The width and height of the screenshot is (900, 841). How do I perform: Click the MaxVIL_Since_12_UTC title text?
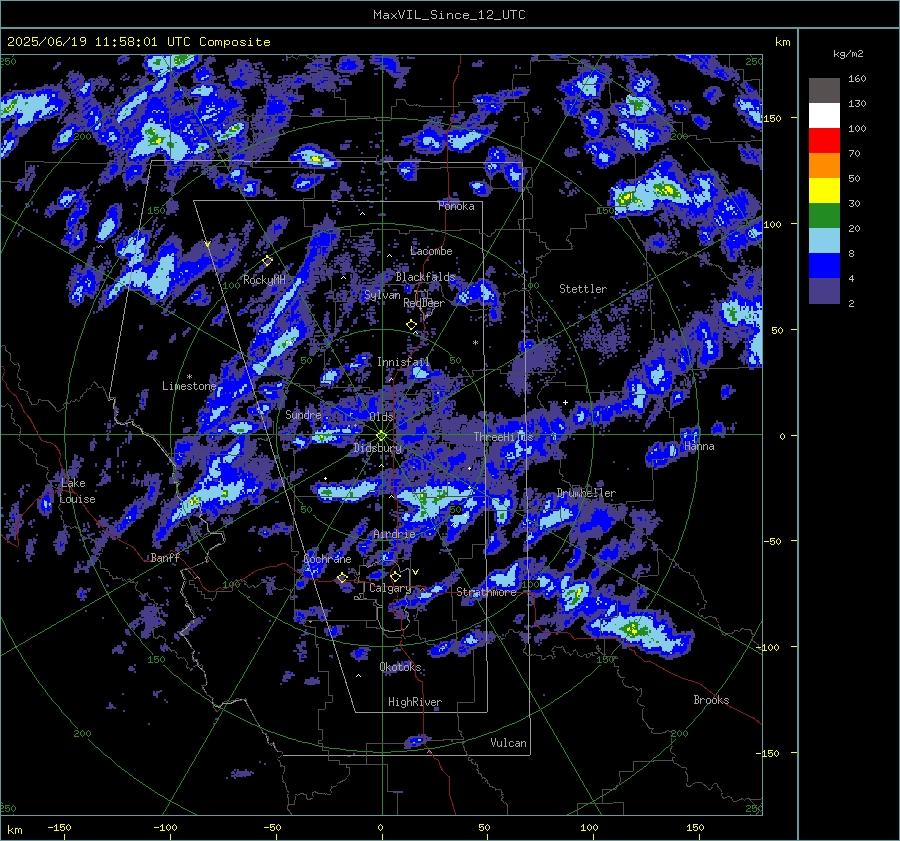(449, 15)
